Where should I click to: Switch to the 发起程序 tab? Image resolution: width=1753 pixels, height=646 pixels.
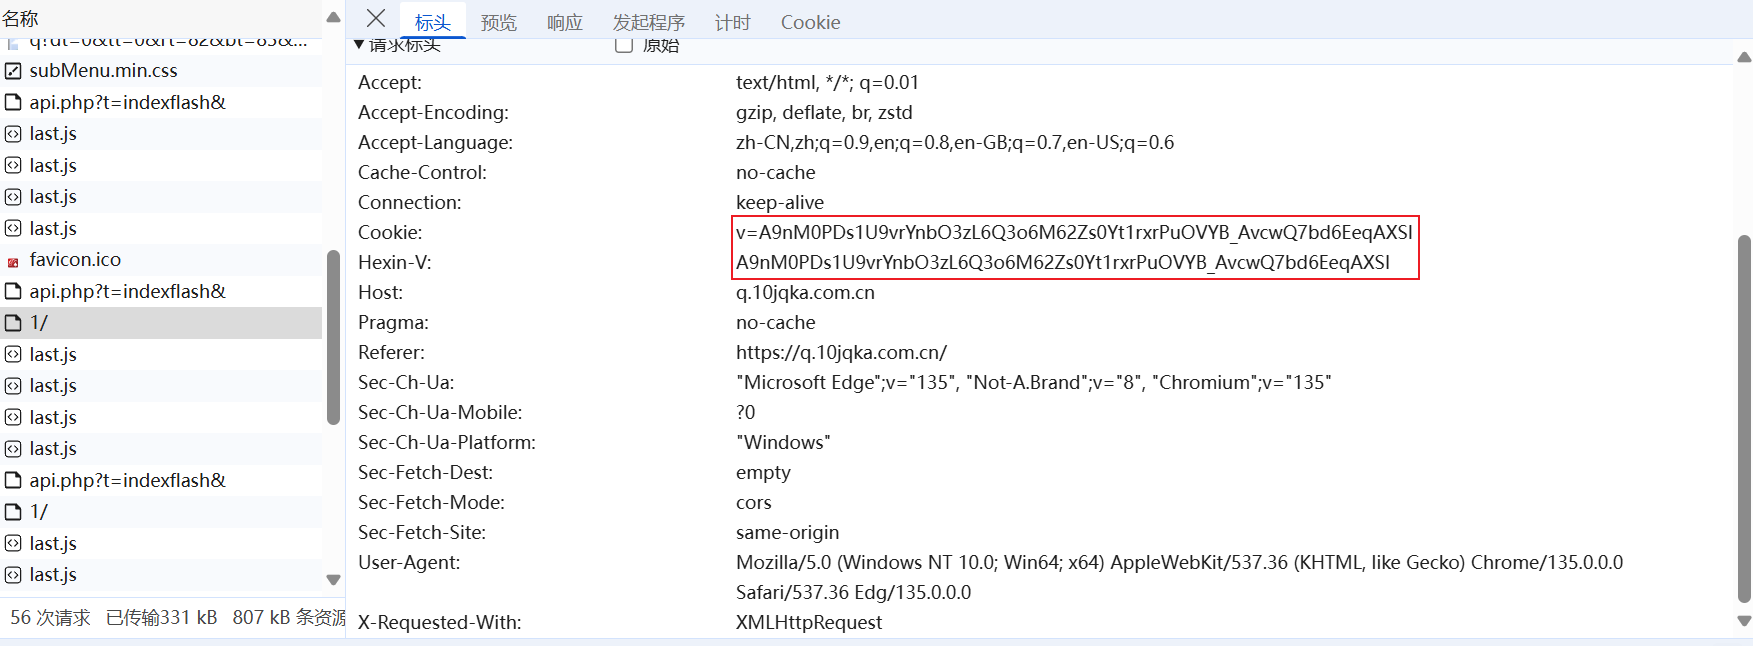coord(649,22)
